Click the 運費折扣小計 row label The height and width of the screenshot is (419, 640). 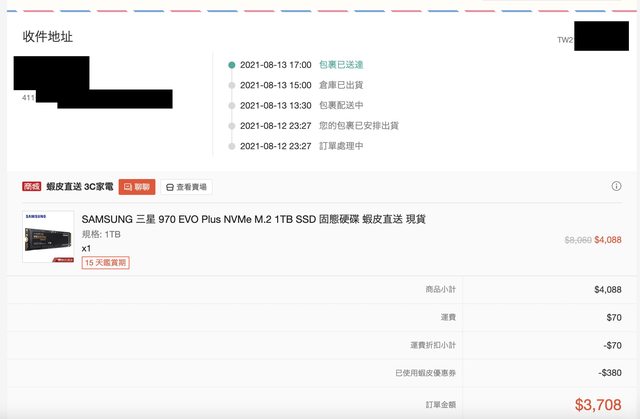tap(432, 345)
